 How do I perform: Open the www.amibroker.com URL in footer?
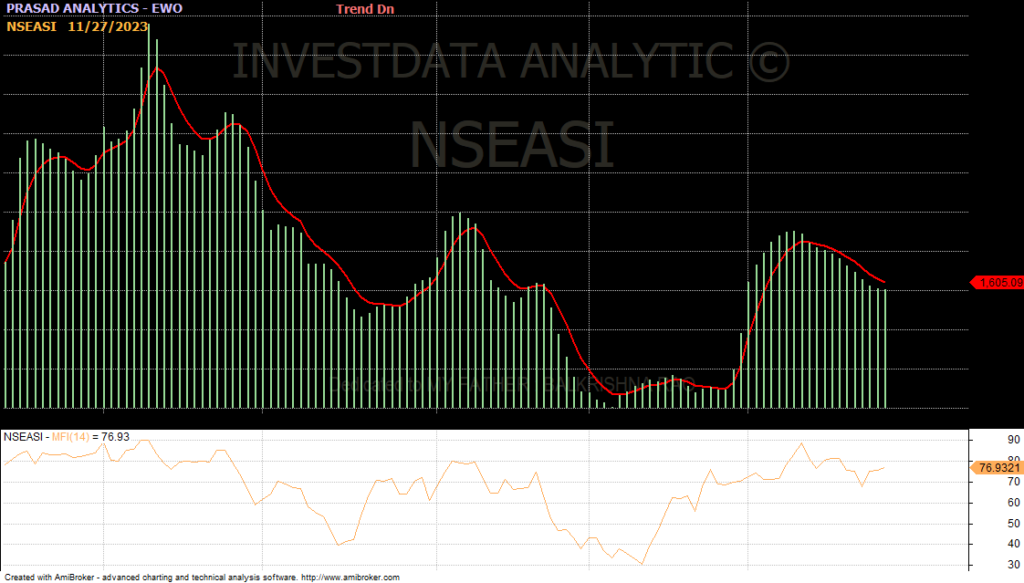click(350, 577)
